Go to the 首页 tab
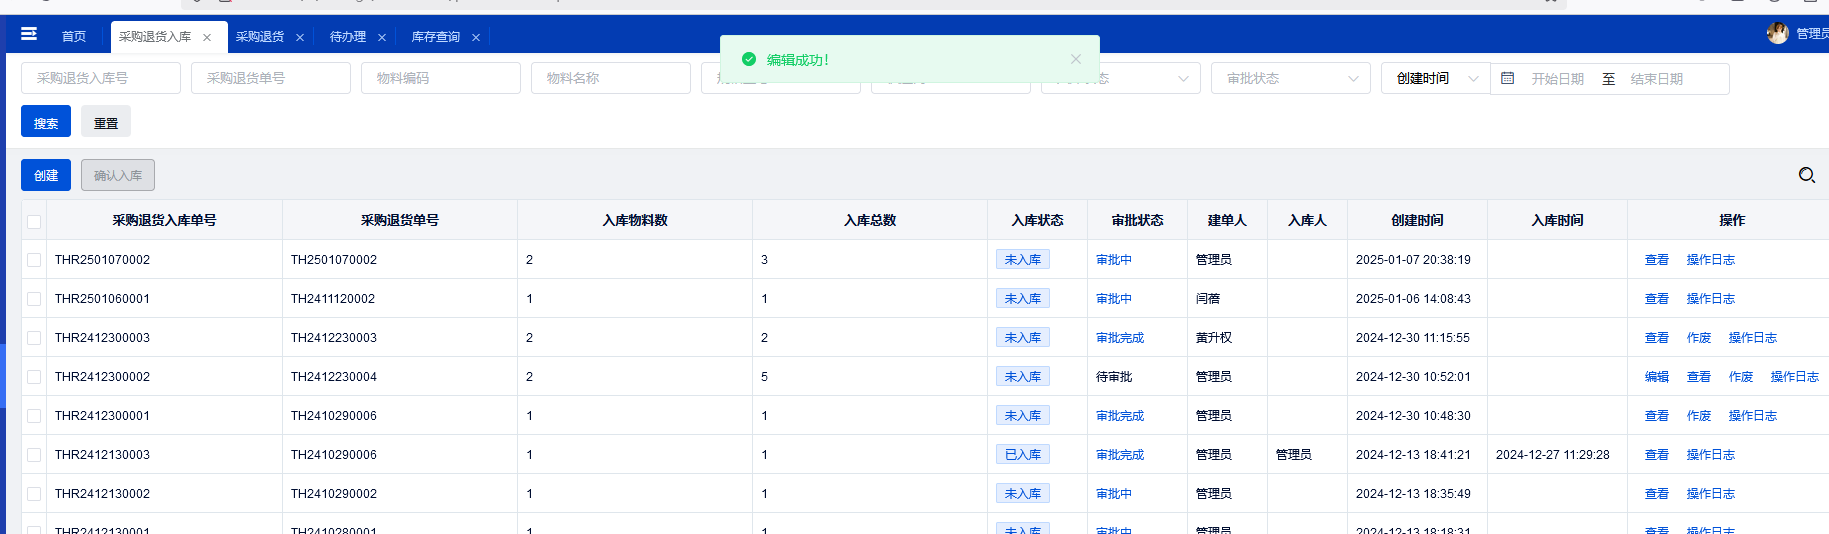Image resolution: width=1829 pixels, height=534 pixels. click(74, 37)
